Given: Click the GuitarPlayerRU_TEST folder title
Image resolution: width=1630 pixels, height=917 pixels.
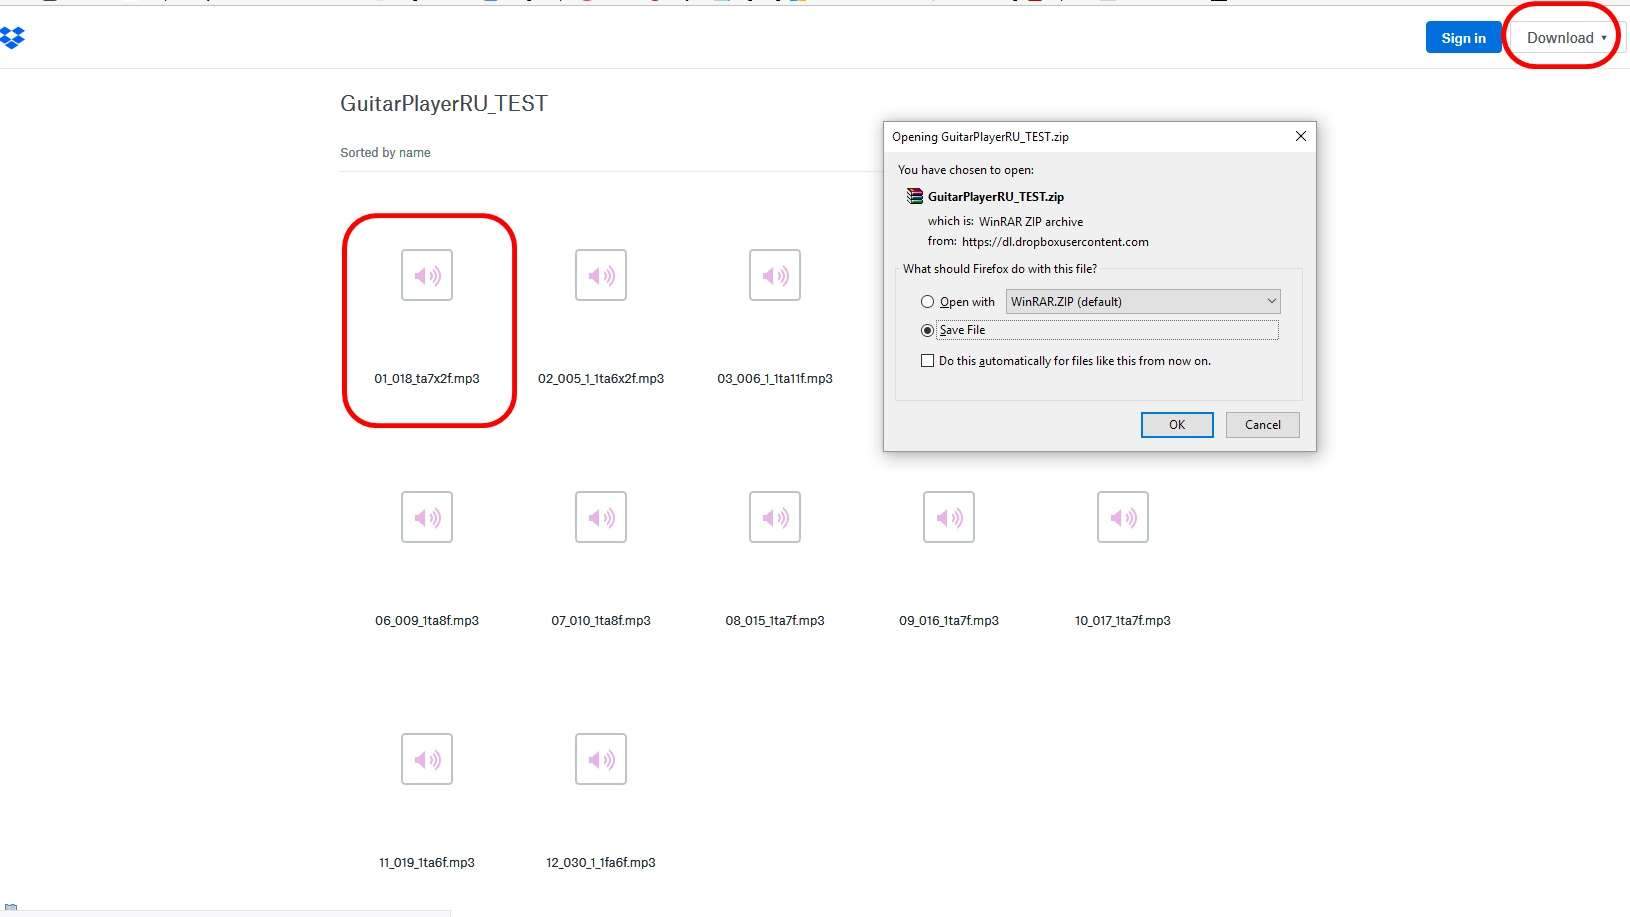Looking at the screenshot, I should click(x=444, y=104).
